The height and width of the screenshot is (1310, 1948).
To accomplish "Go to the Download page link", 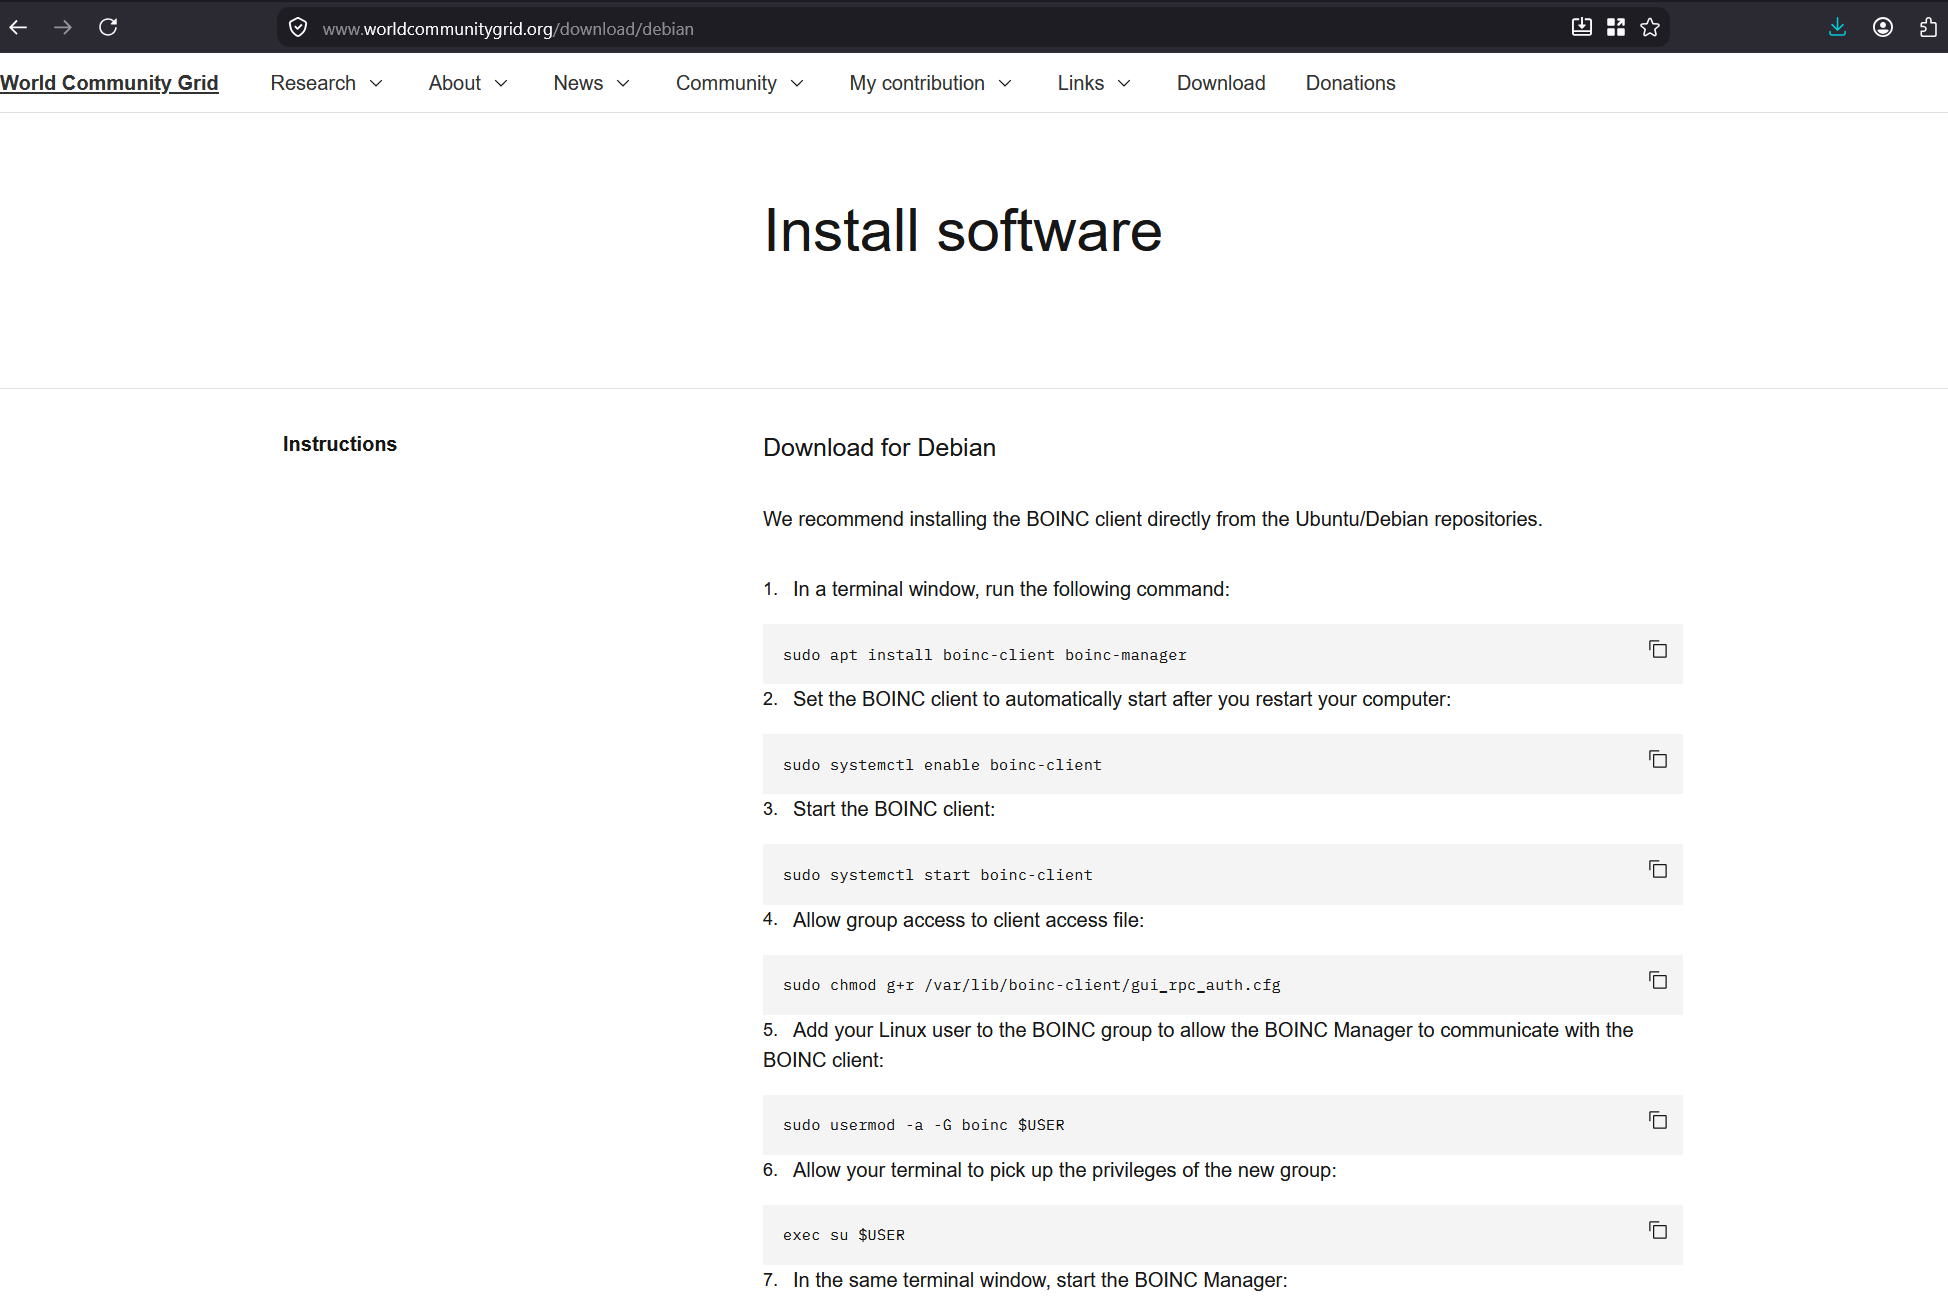I will (x=1221, y=83).
